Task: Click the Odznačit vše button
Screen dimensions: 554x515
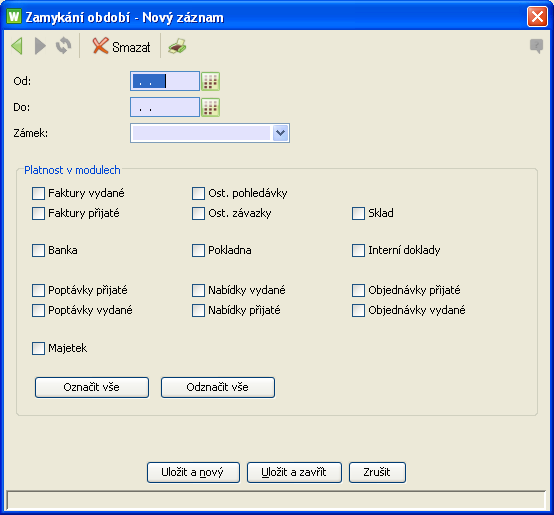Action: point(218,387)
